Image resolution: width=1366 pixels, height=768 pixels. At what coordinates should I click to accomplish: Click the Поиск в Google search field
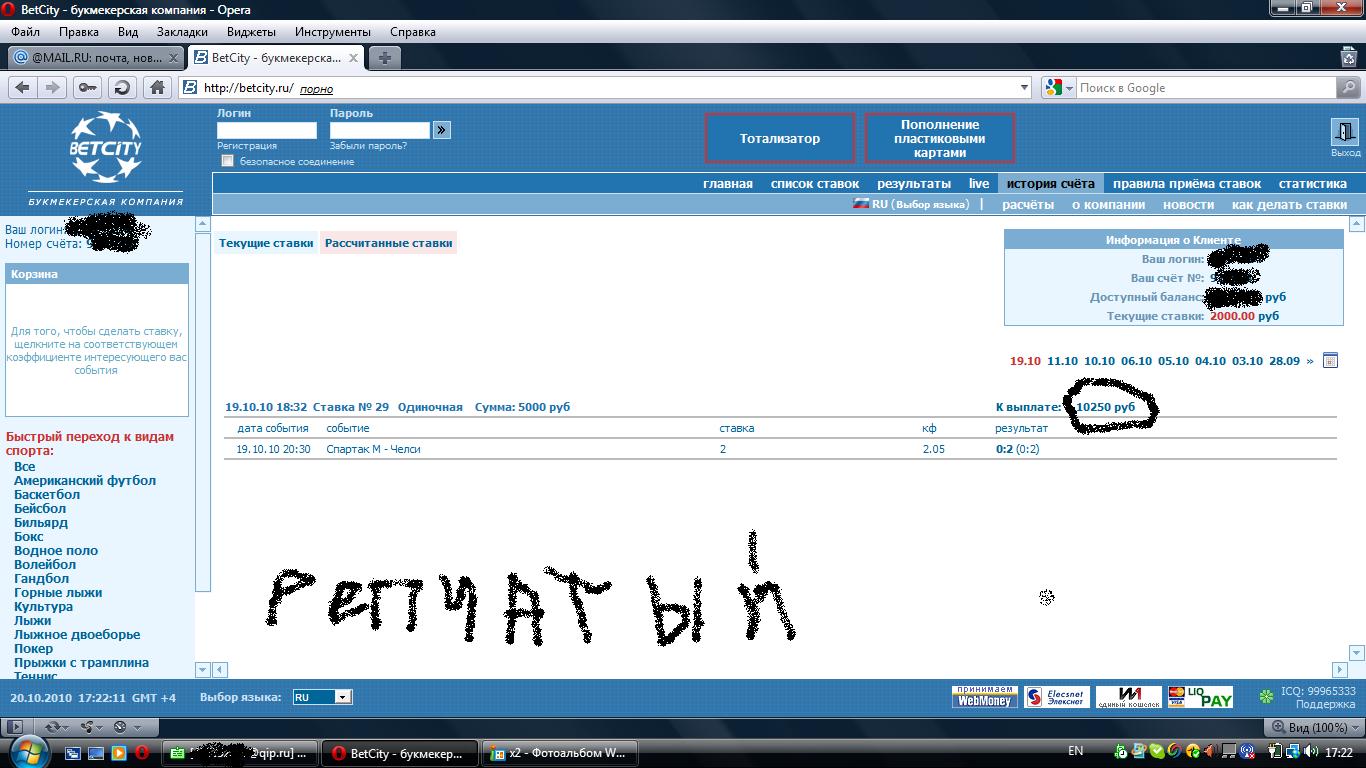pyautogui.click(x=1205, y=88)
